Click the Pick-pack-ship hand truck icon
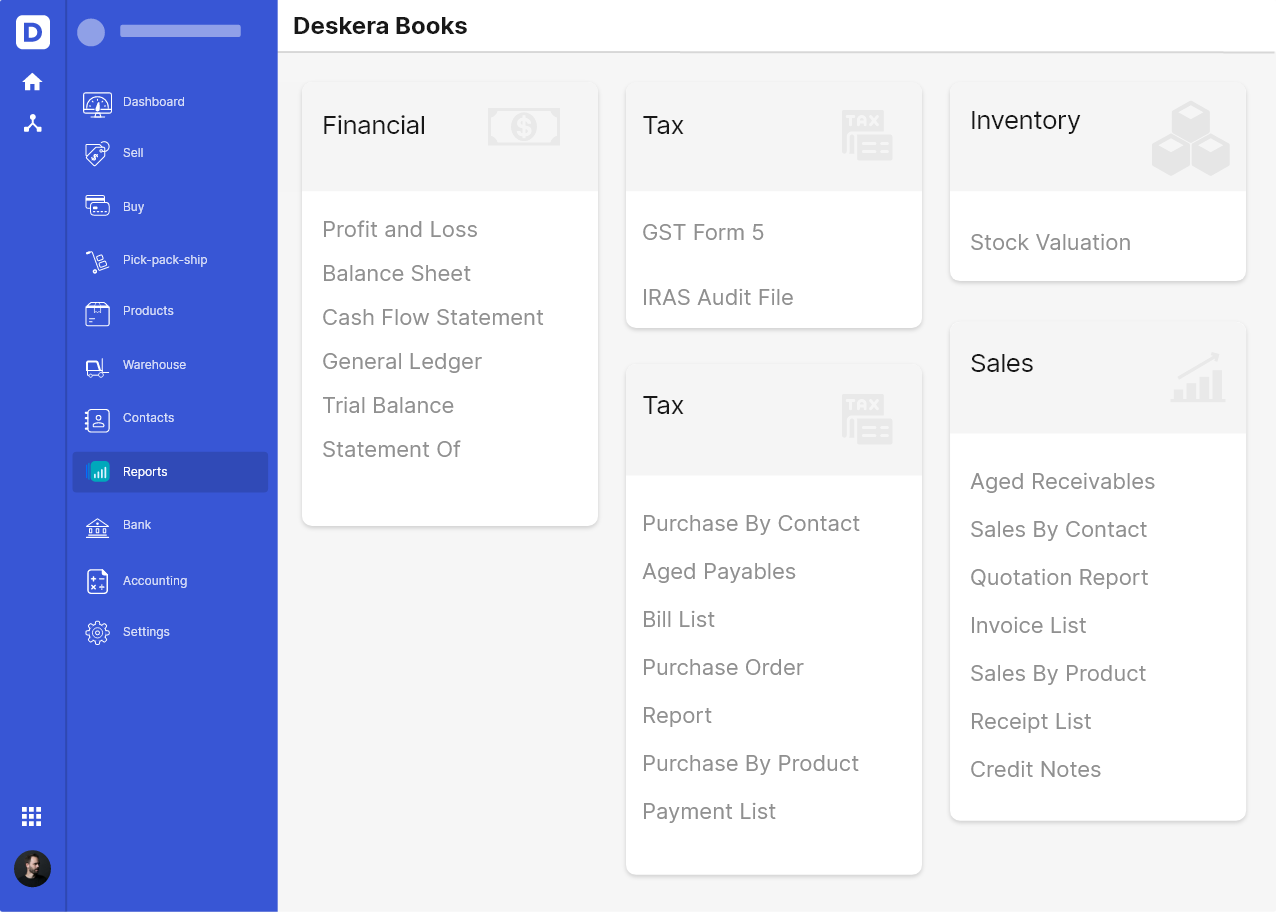The height and width of the screenshot is (912, 1276). click(x=97, y=261)
